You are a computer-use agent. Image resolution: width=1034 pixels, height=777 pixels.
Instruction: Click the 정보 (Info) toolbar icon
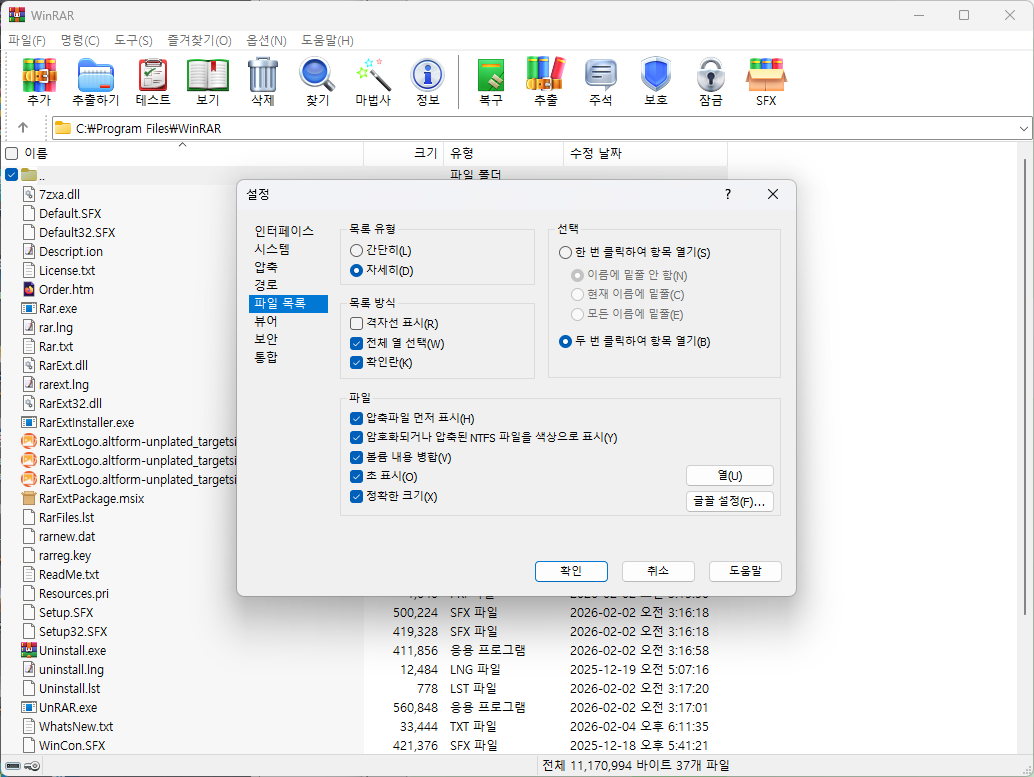point(427,75)
